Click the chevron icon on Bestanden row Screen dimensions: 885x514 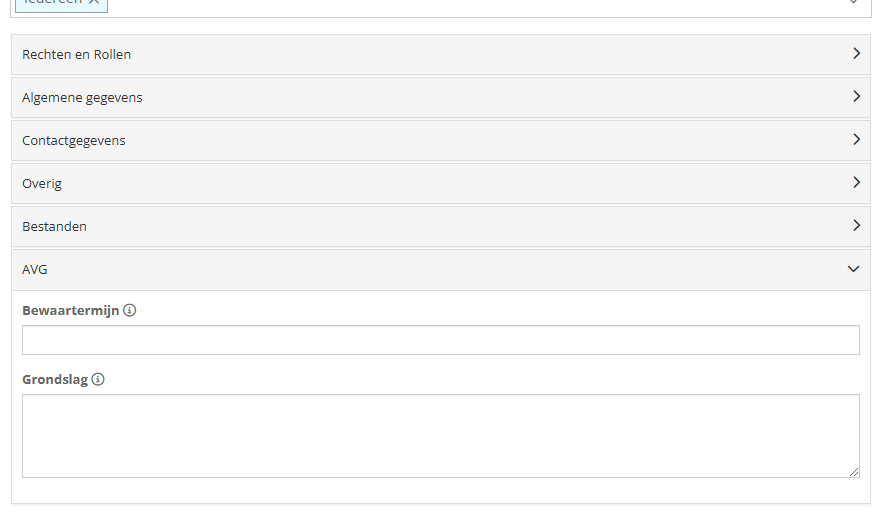coord(856,226)
